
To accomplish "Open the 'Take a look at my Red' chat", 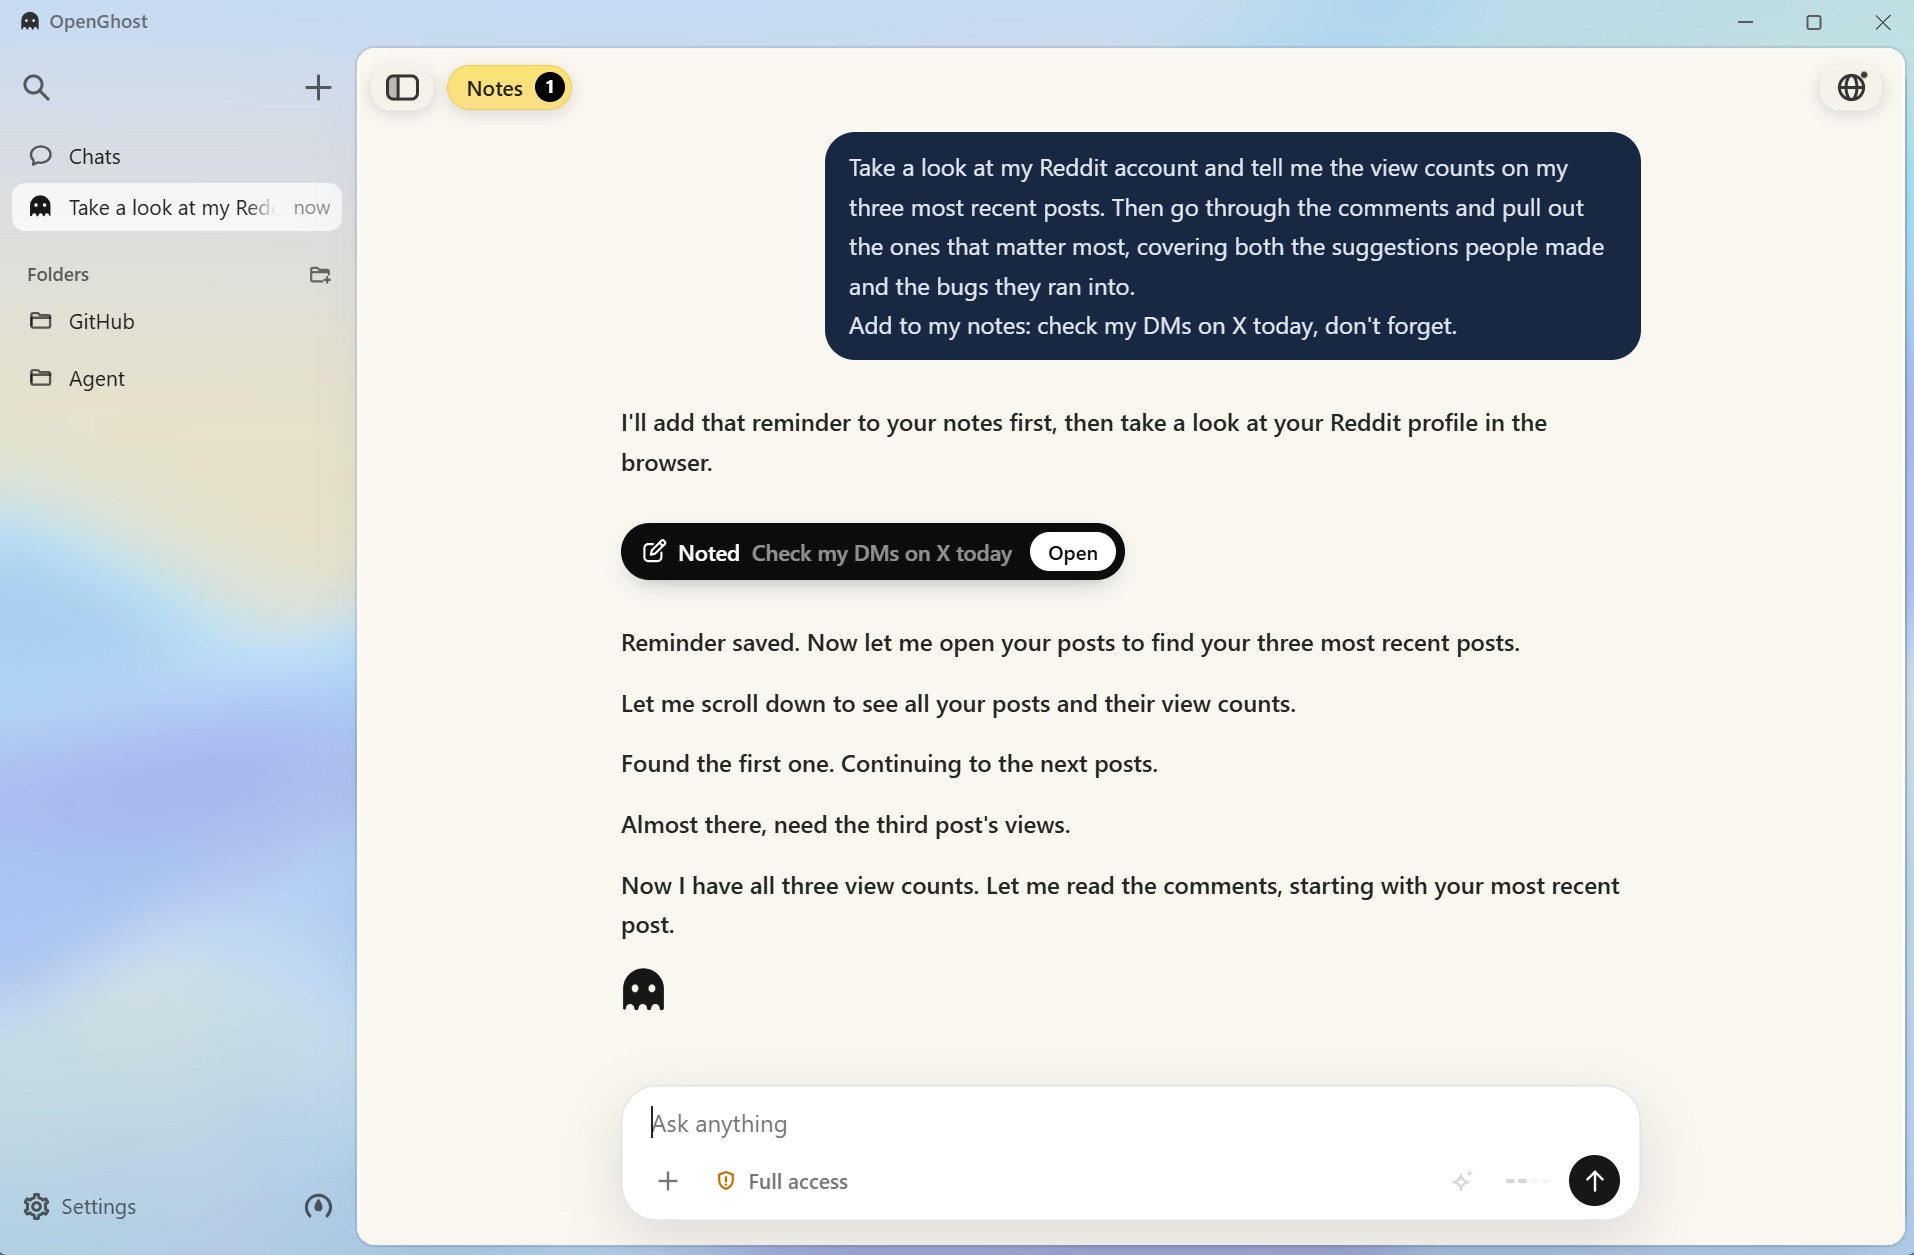I will click(177, 207).
